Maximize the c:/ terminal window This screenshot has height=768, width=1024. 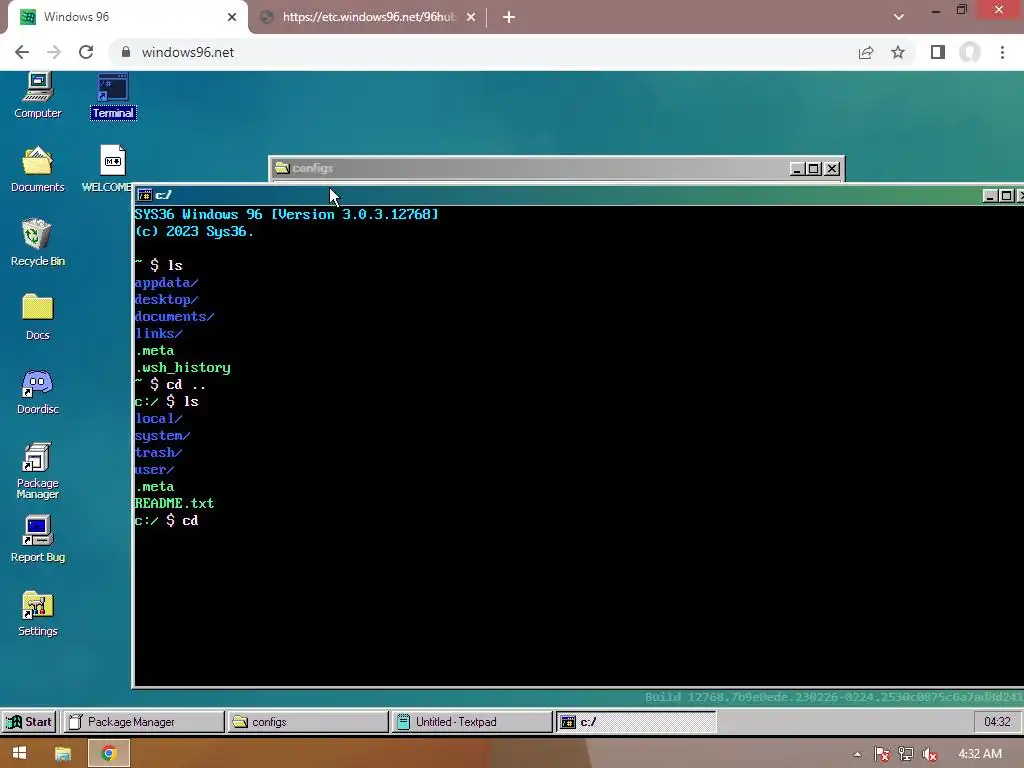(x=1007, y=195)
